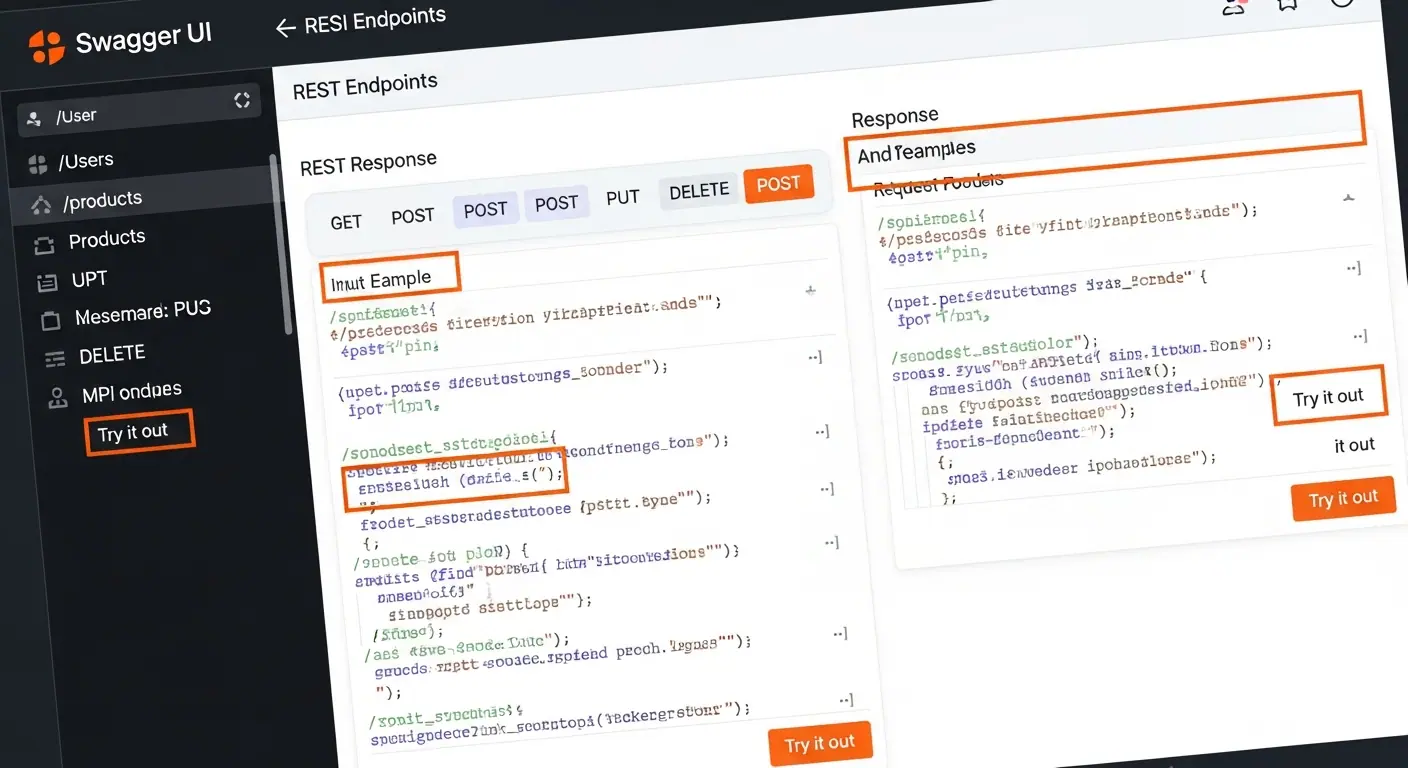Screen dimensions: 1408x768
Task: Click the back arrow beside RESI Endpoints
Action: pos(286,28)
